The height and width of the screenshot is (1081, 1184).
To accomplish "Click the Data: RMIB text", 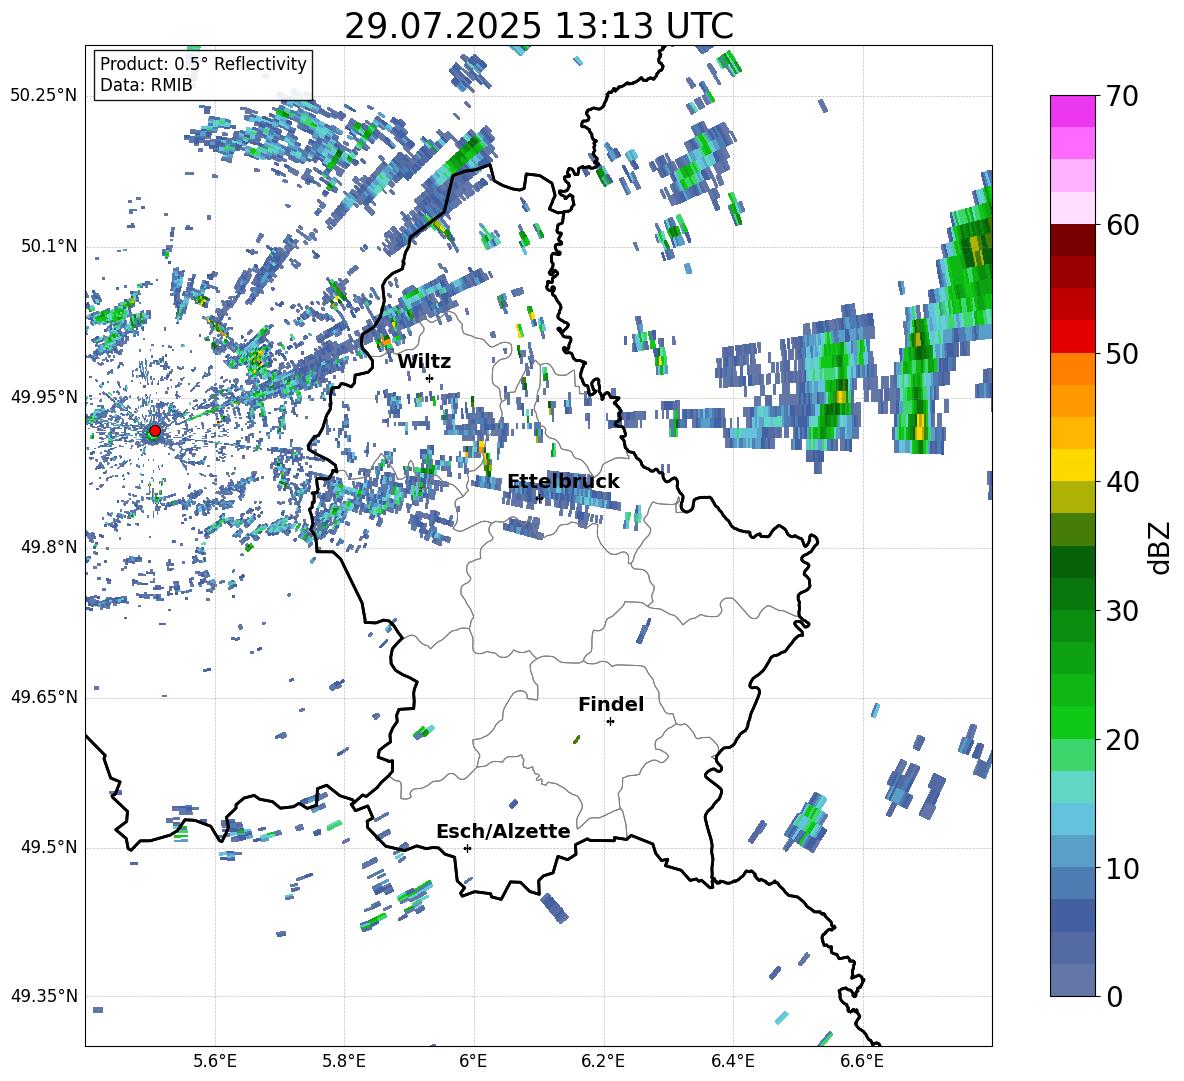I will pyautogui.click(x=146, y=85).
